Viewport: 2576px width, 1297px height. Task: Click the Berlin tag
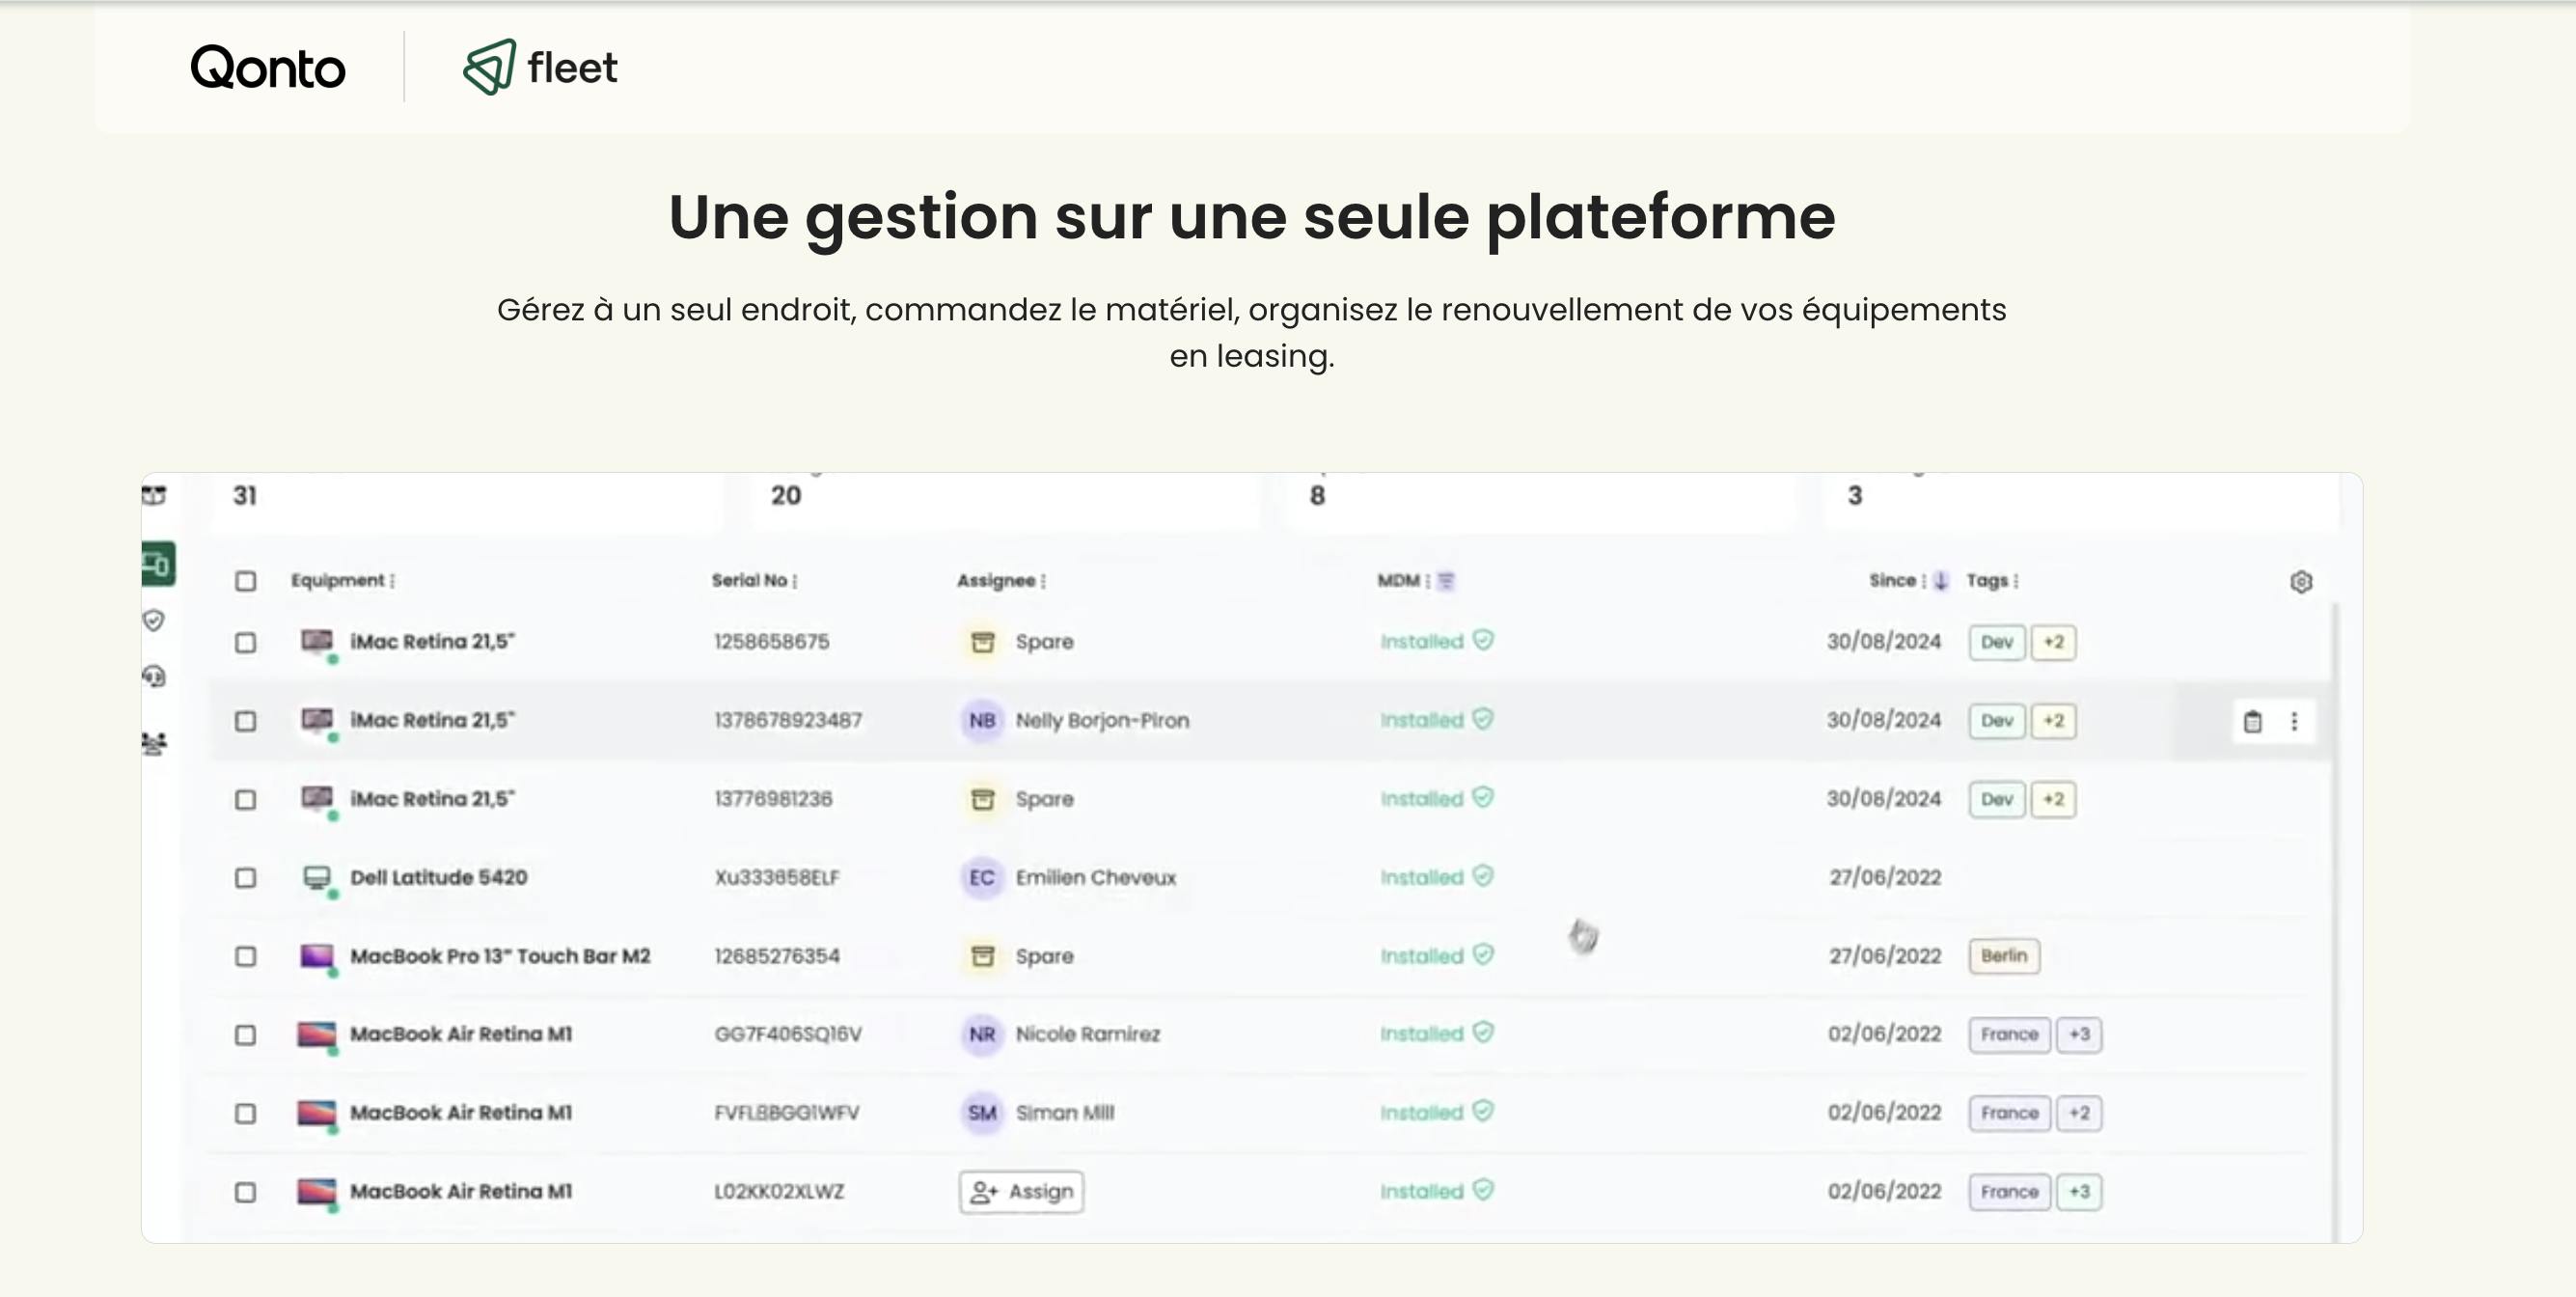coord(2003,956)
